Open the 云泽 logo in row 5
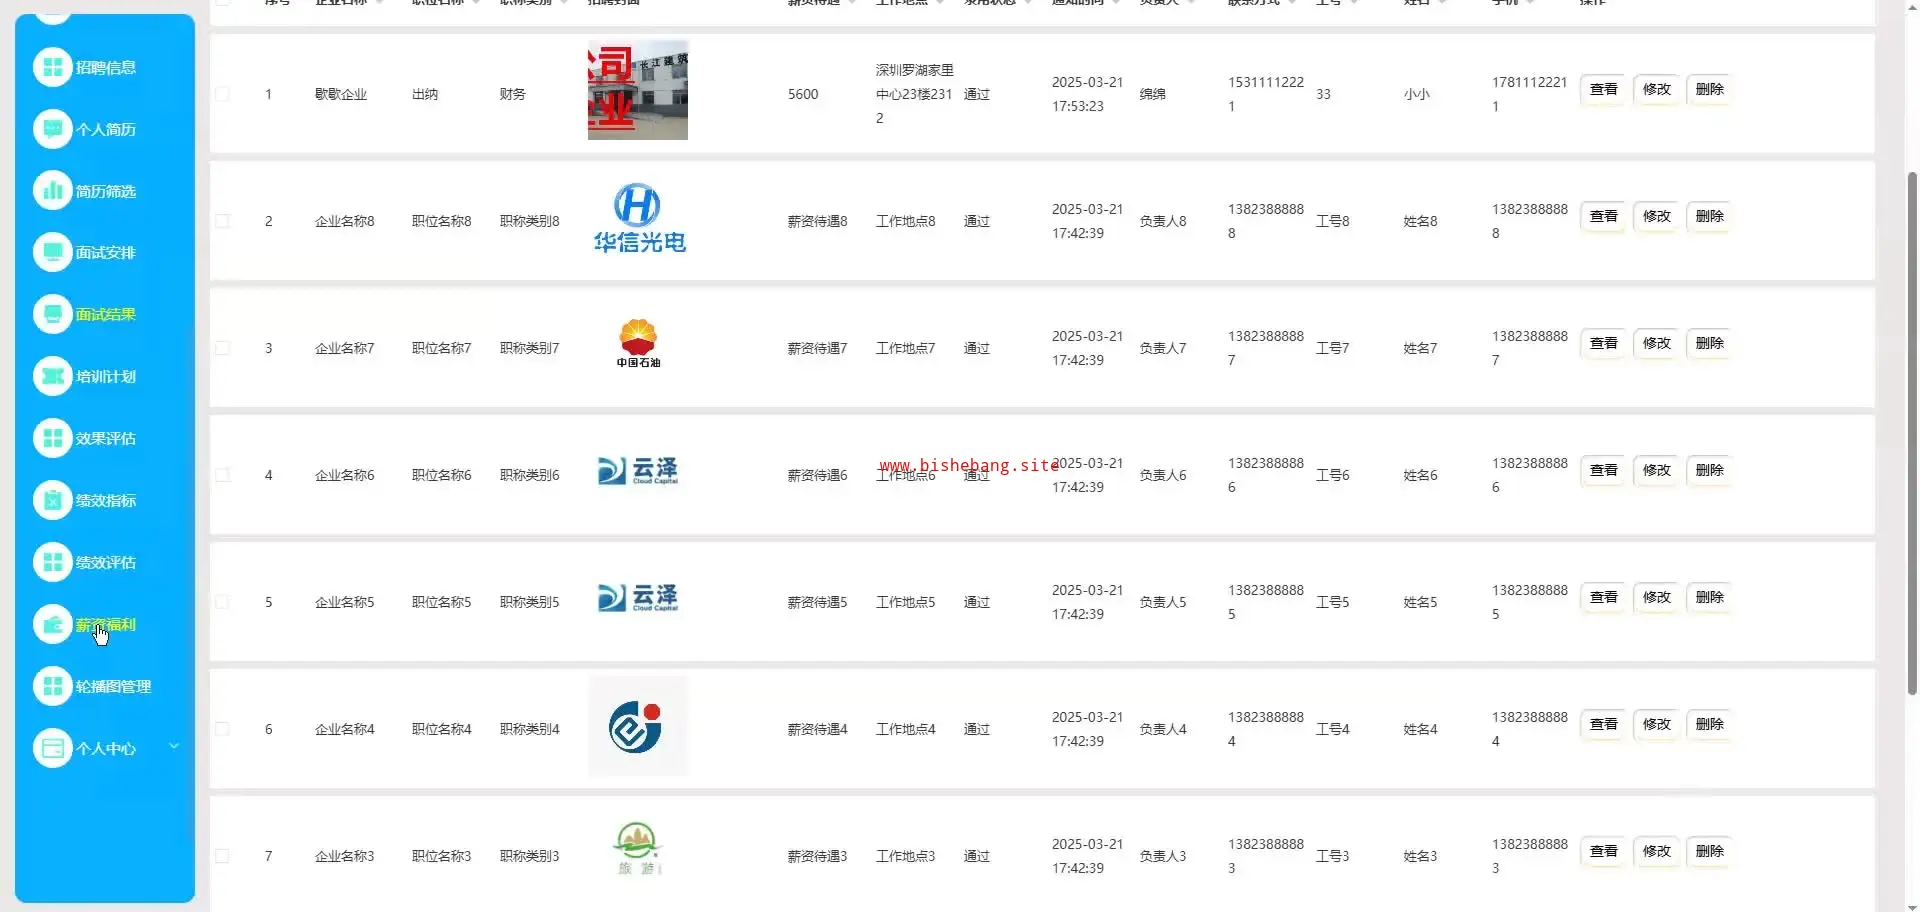This screenshot has height=912, width=1920. click(638, 597)
